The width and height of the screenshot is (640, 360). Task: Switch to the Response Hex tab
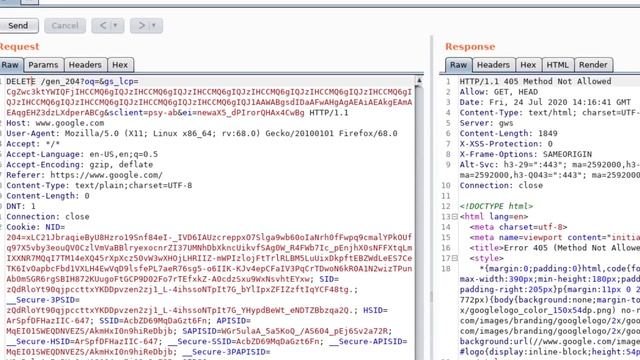coord(528,65)
